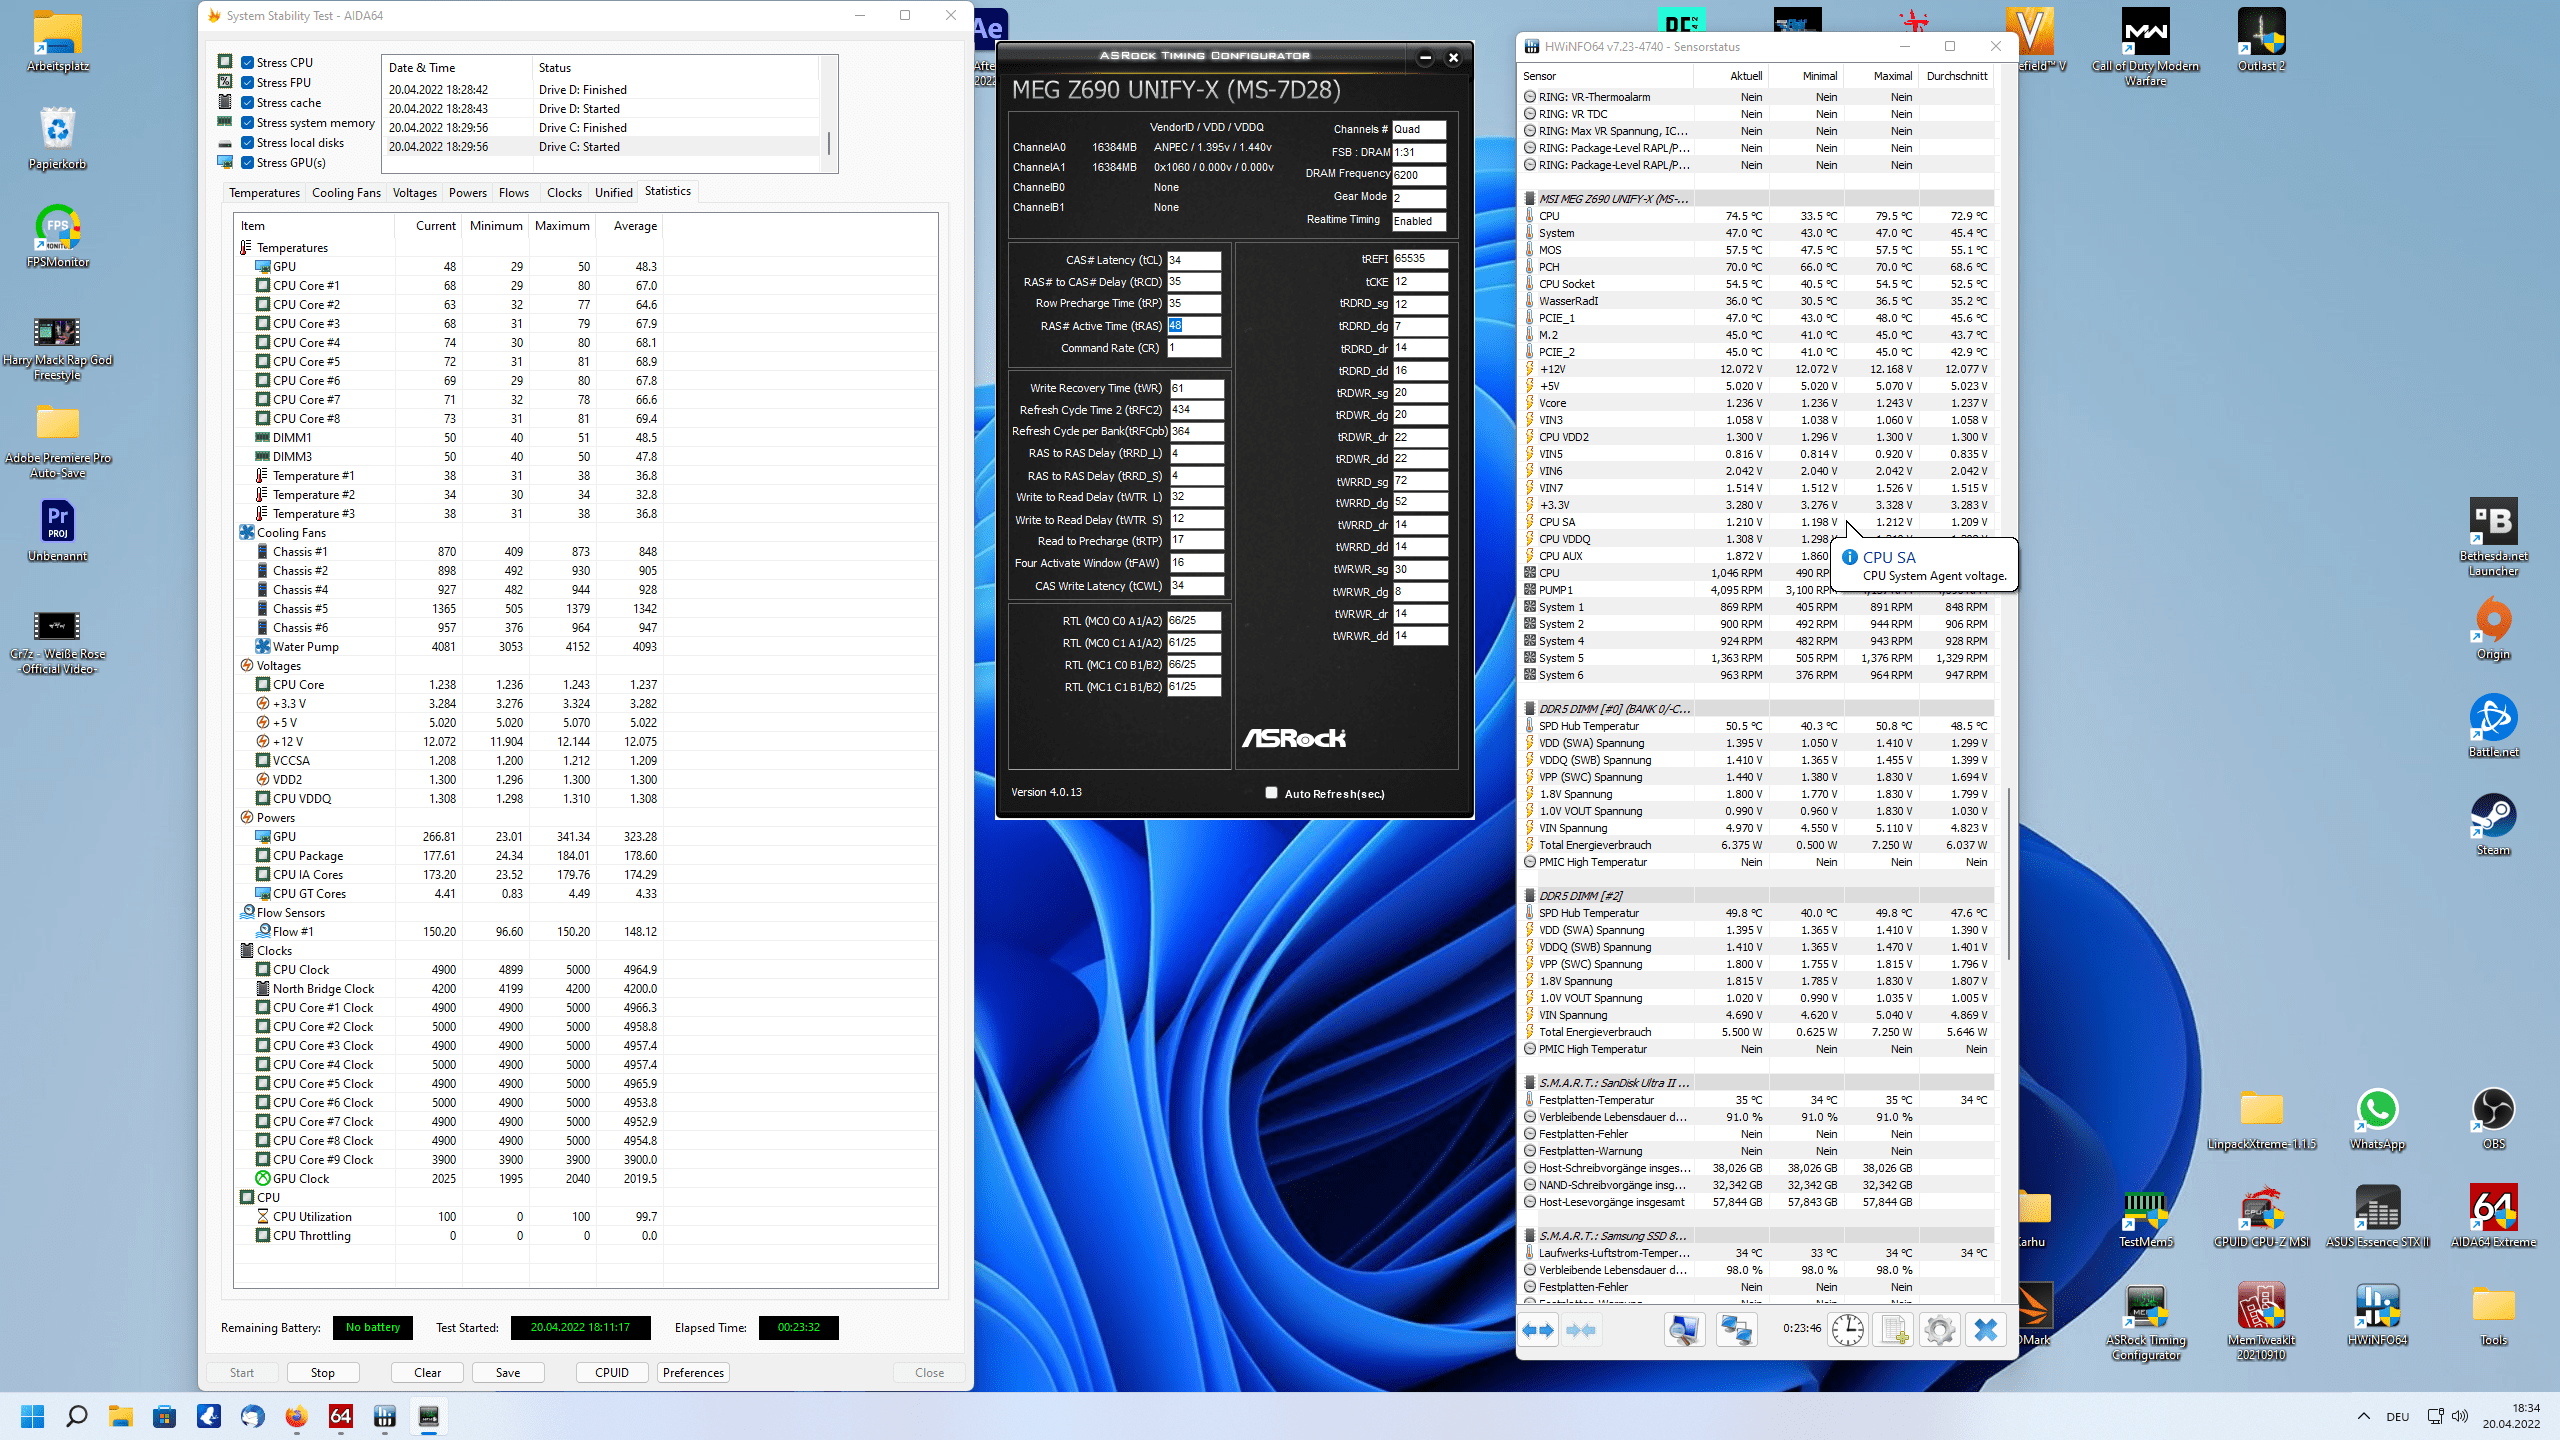Switch to Temperatures tab in AIDA64
Viewport: 2560px width, 1440px height.
(x=264, y=192)
